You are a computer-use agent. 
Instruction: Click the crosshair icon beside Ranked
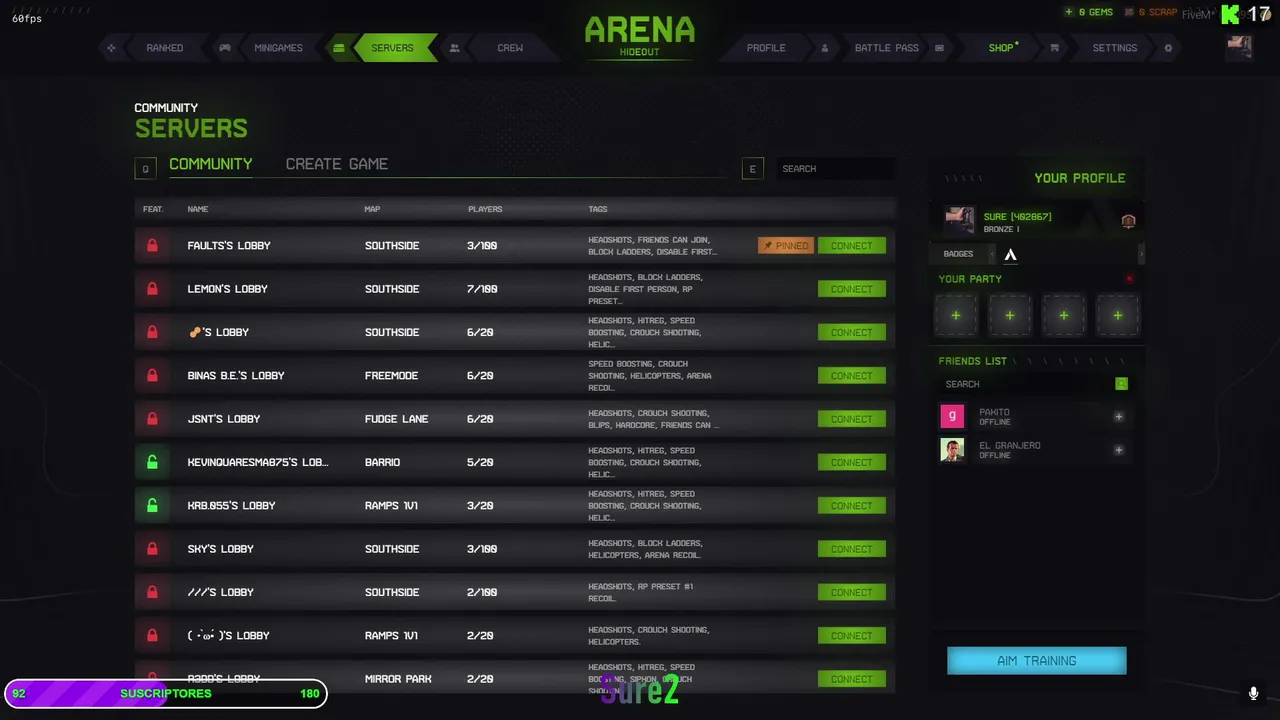coord(111,48)
